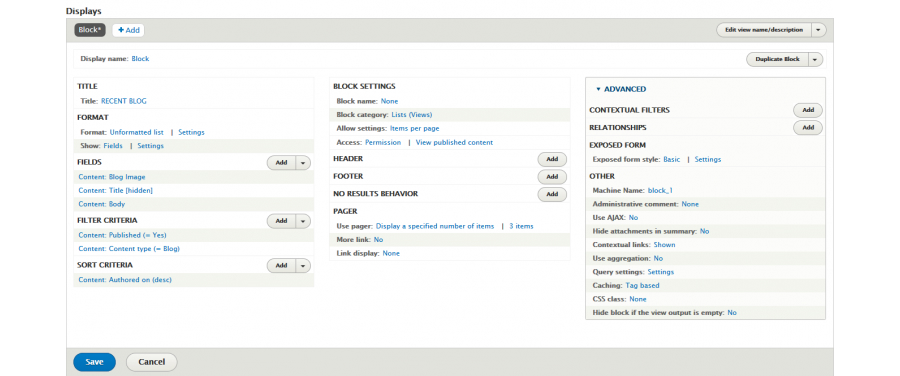Click the Show Fields link
Viewport: 900px width, 376px height.
[x=113, y=146]
